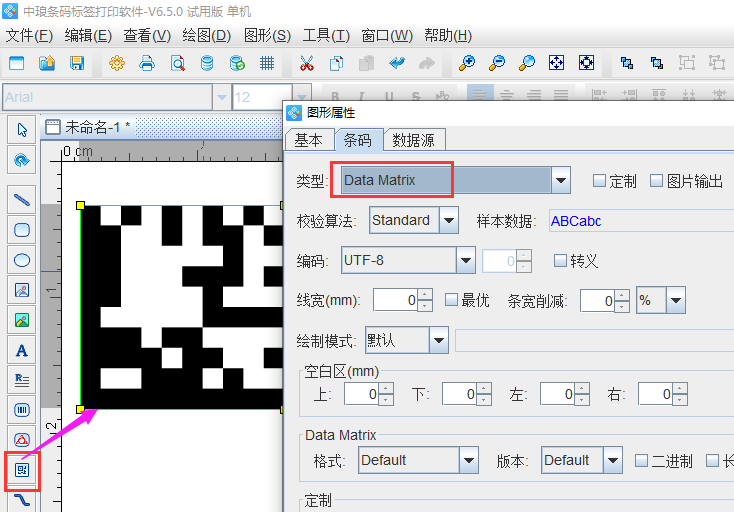Undo last action with blue arrow icon
Image resolution: width=734 pixels, height=512 pixels.
pos(397,62)
